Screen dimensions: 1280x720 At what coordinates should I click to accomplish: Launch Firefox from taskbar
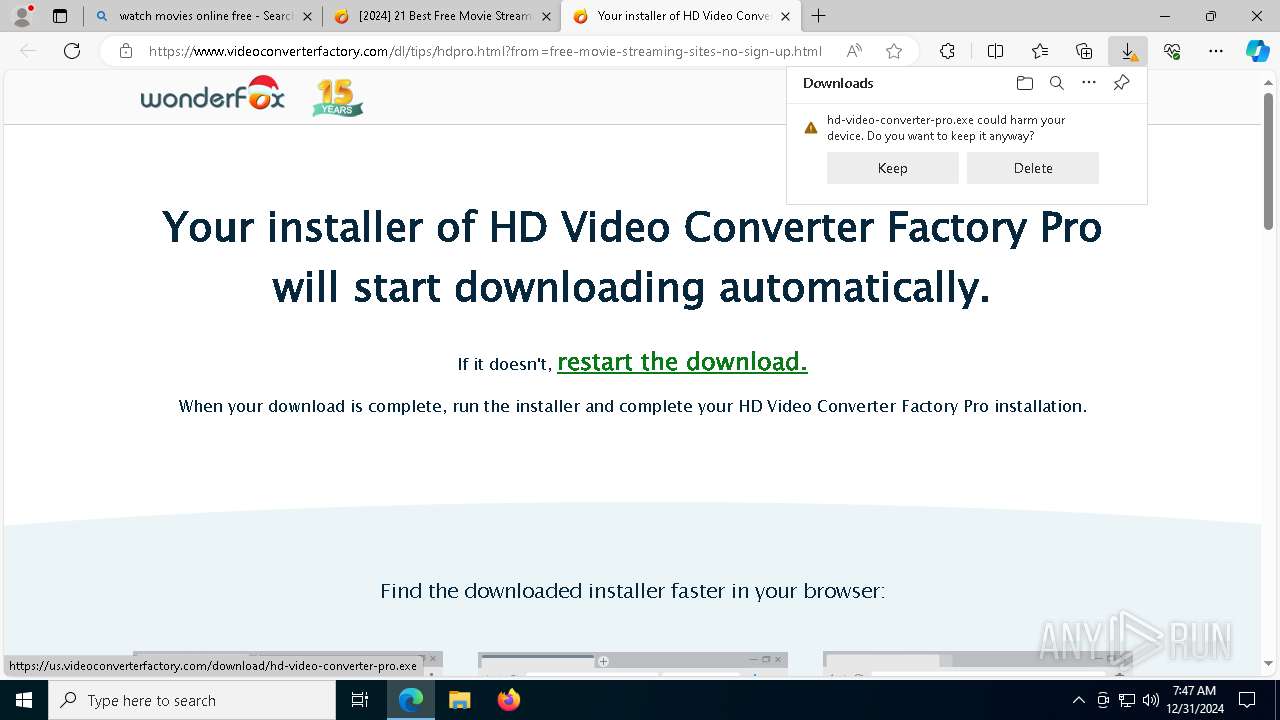[x=508, y=700]
